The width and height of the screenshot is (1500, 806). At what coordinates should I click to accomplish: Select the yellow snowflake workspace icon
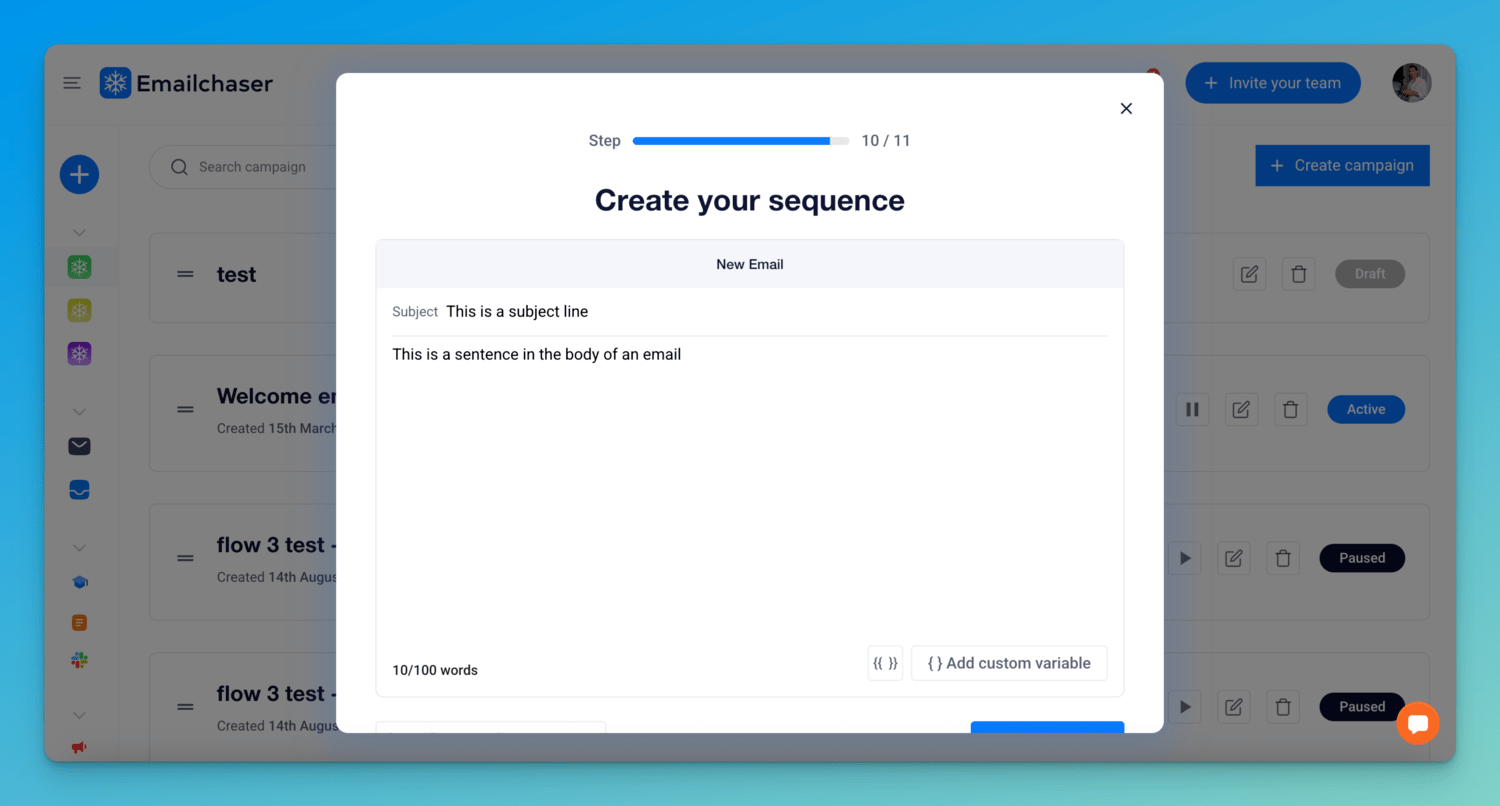click(79, 310)
